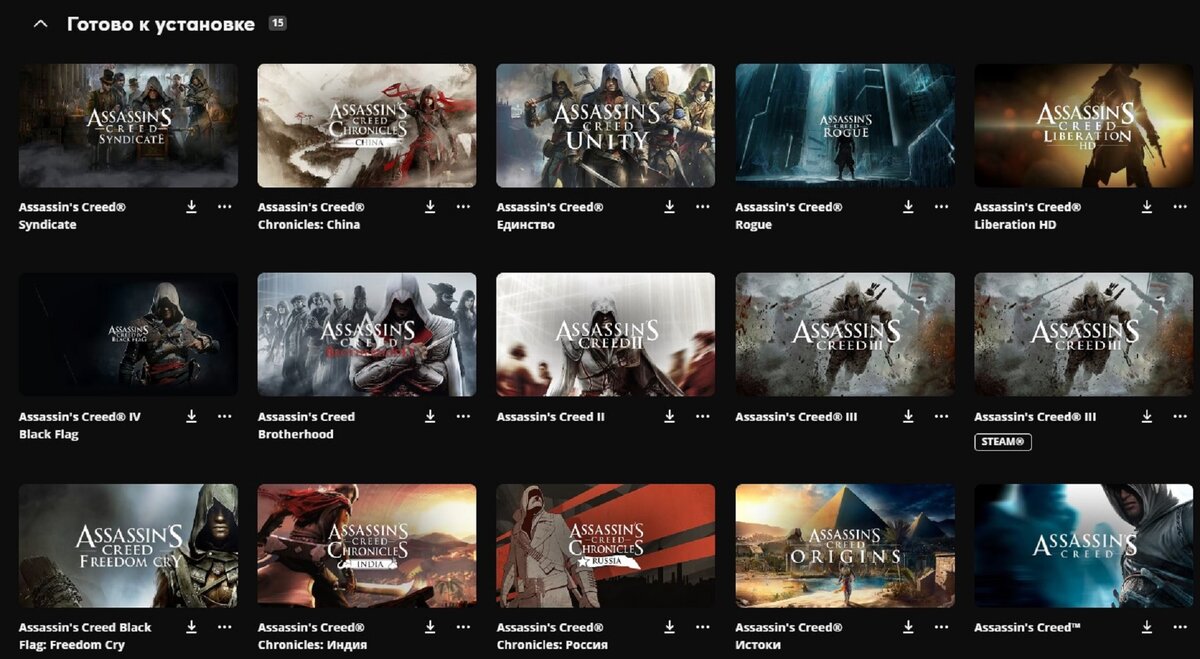
Task: Open more options for Assassin's Creed Единство
Action: pyautogui.click(x=703, y=206)
